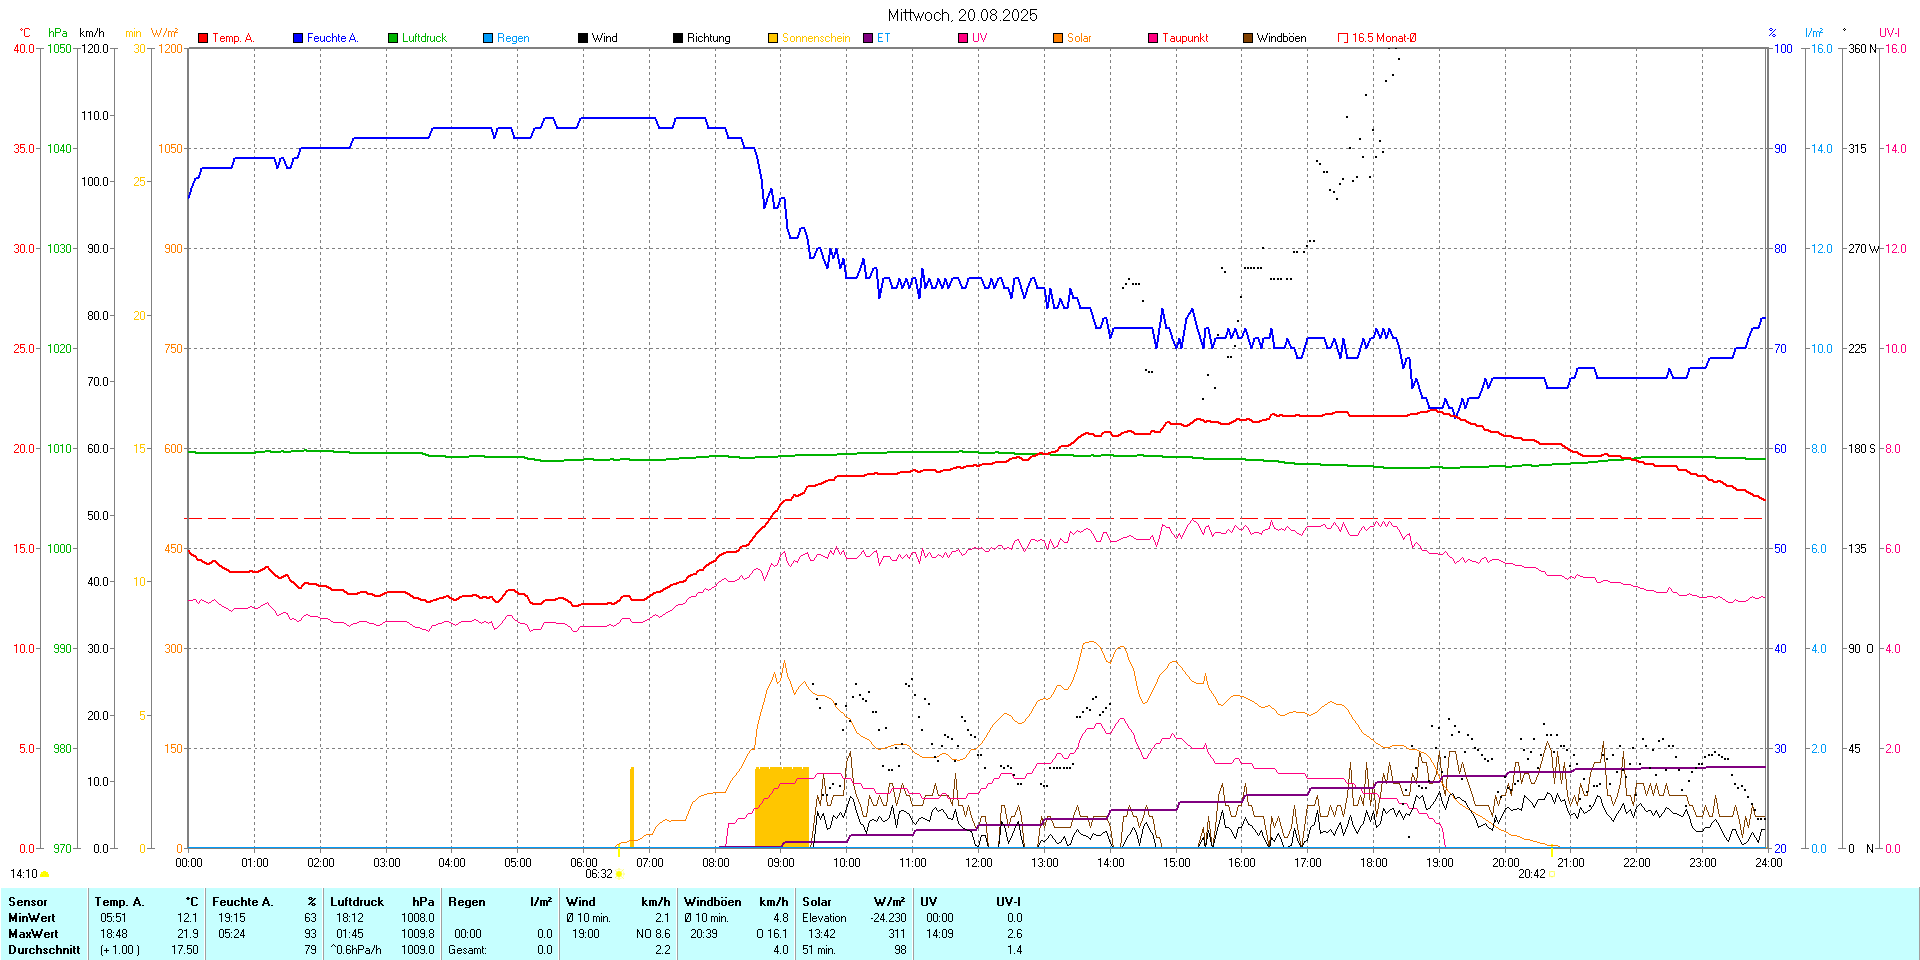1920x960 pixels.
Task: Click the sunset time marker 20:42
Action: [1531, 874]
